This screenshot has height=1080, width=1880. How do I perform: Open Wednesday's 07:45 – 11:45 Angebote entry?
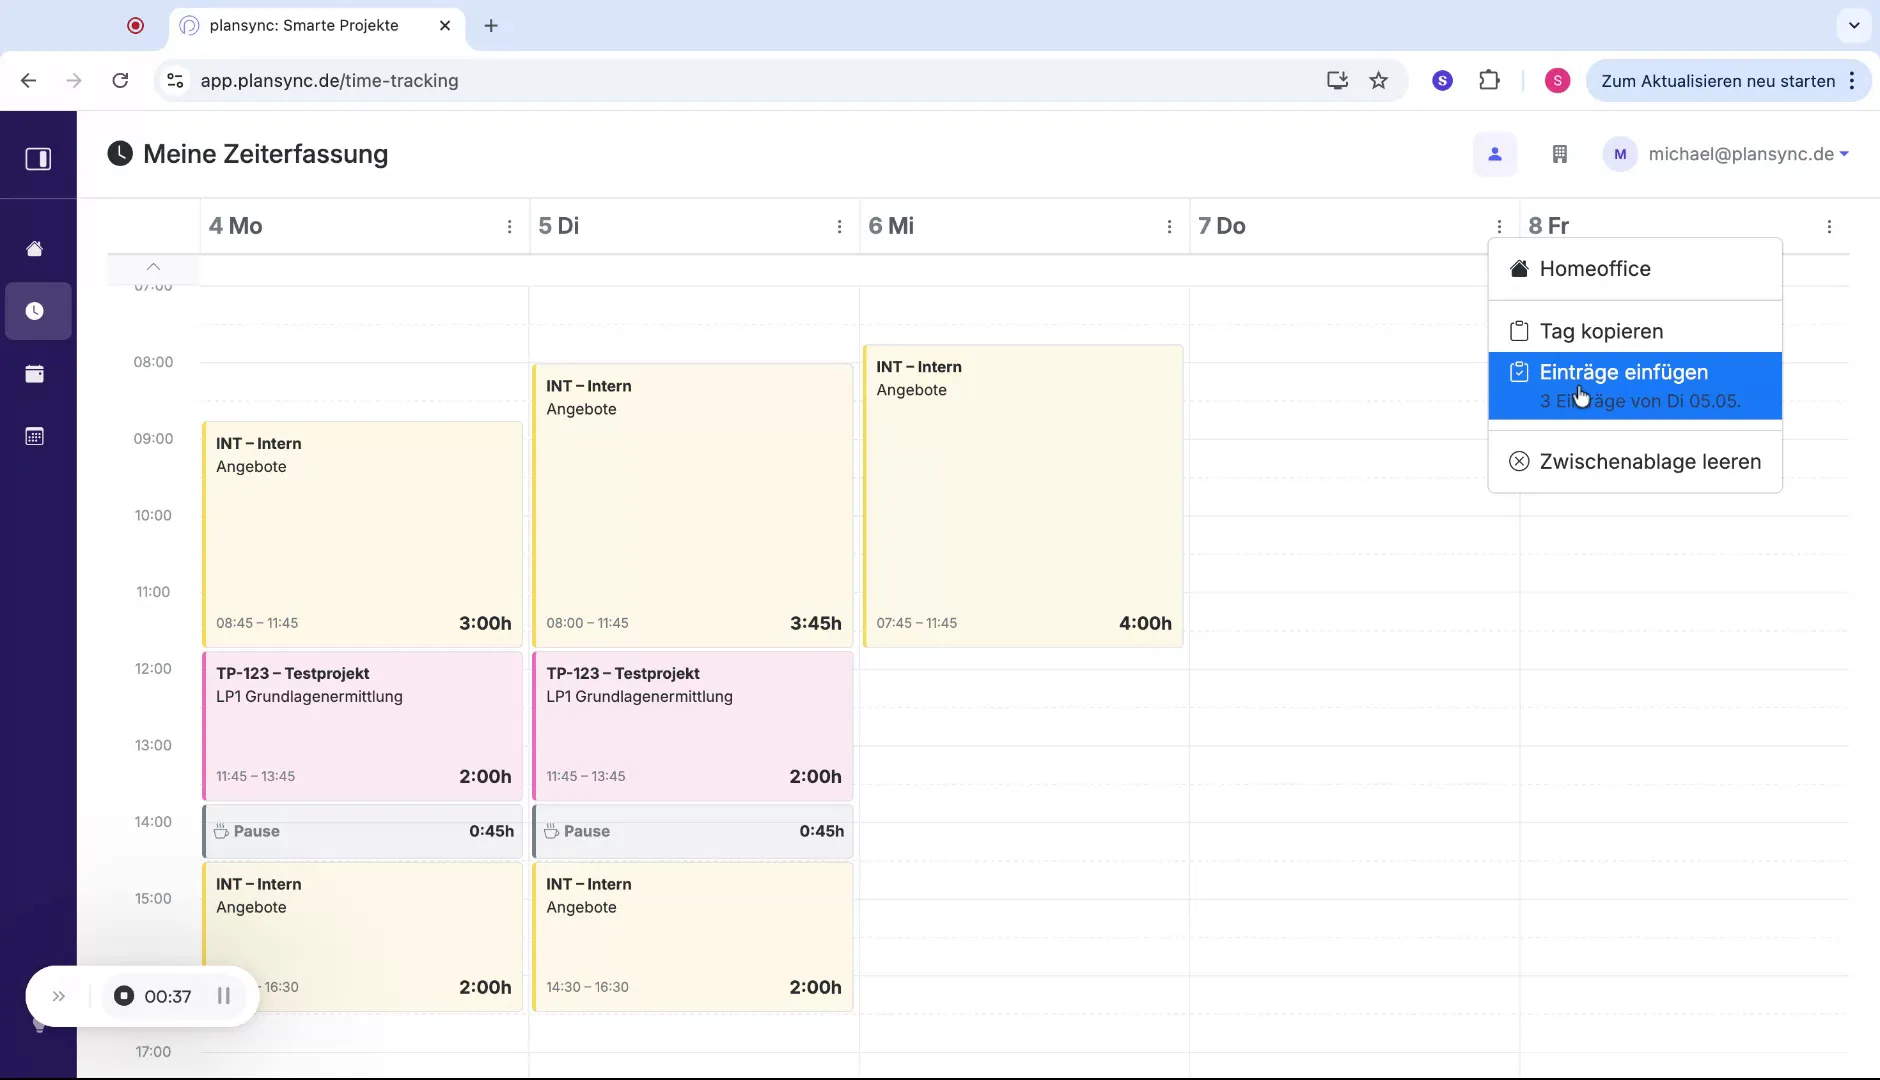coord(1023,496)
